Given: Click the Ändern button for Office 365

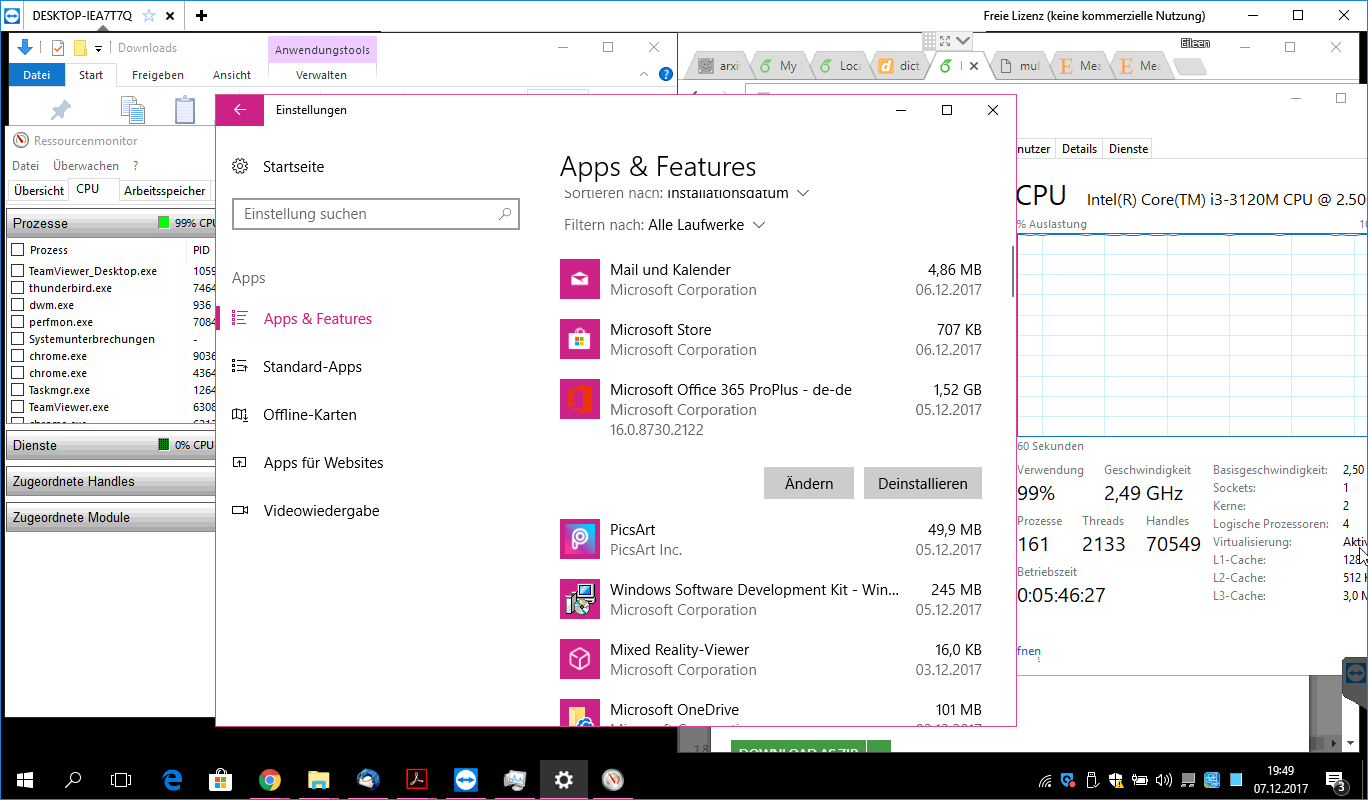Looking at the screenshot, I should pyautogui.click(x=809, y=483).
